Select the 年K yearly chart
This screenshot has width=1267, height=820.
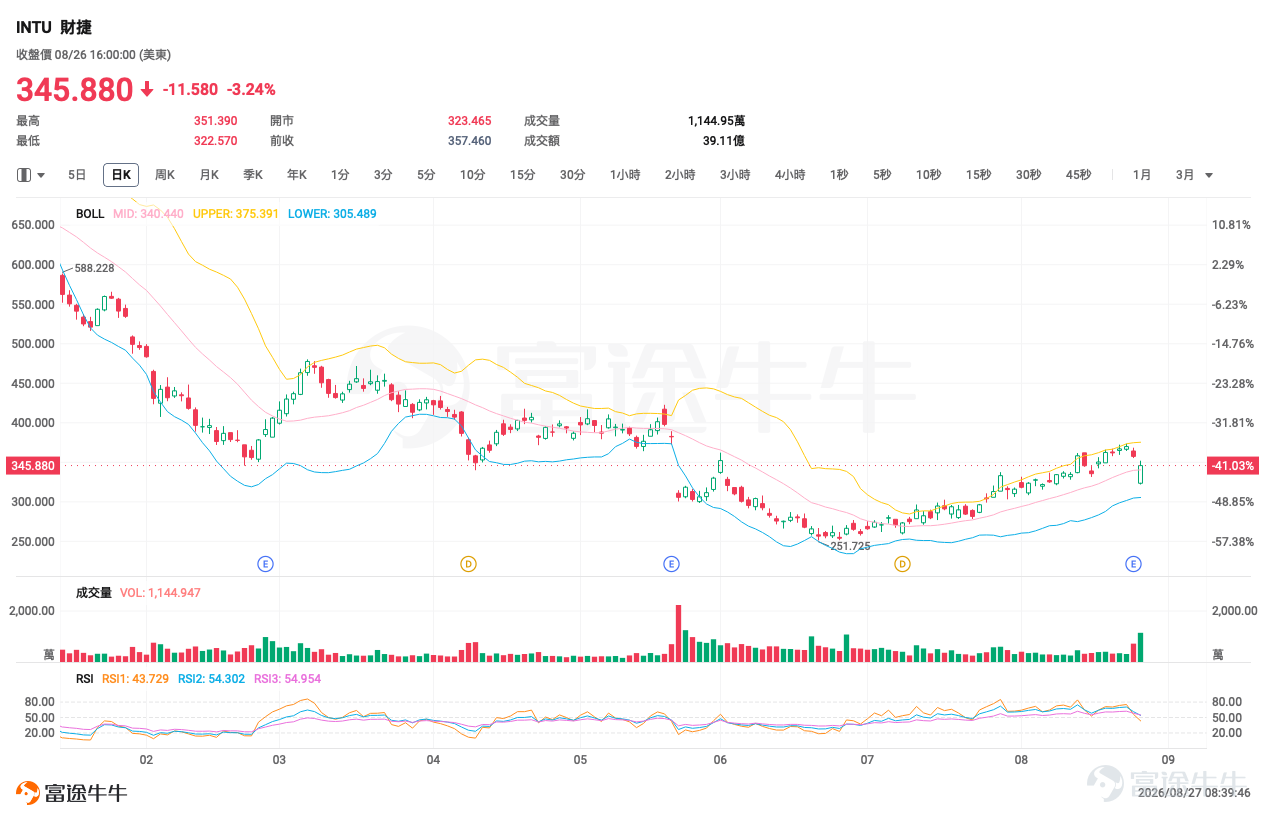point(297,175)
